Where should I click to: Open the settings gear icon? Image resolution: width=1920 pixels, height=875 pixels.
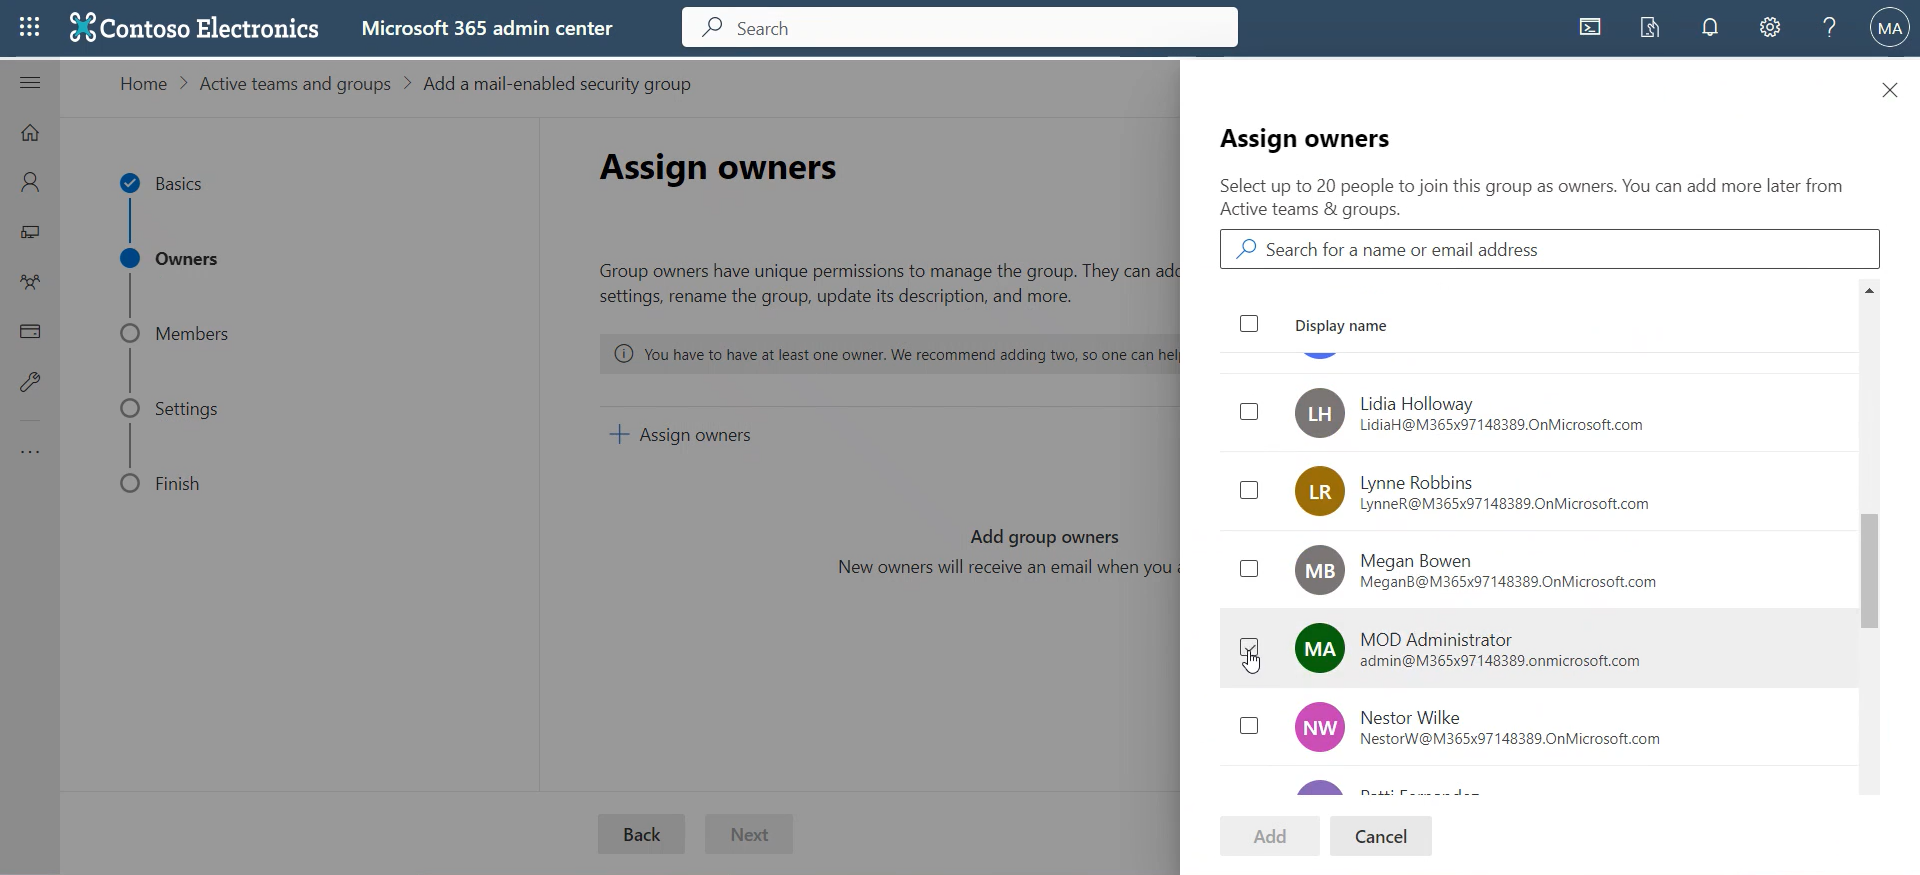(x=1770, y=27)
